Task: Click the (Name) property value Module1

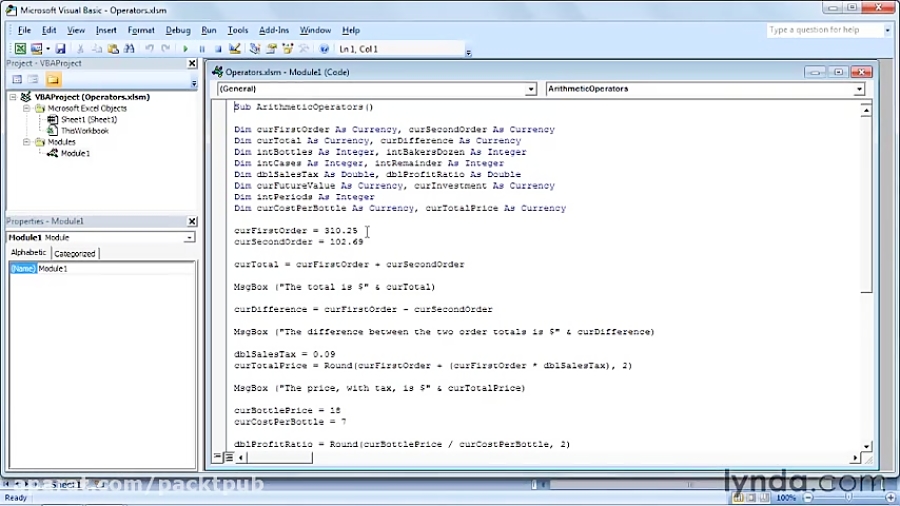Action: tap(116, 268)
